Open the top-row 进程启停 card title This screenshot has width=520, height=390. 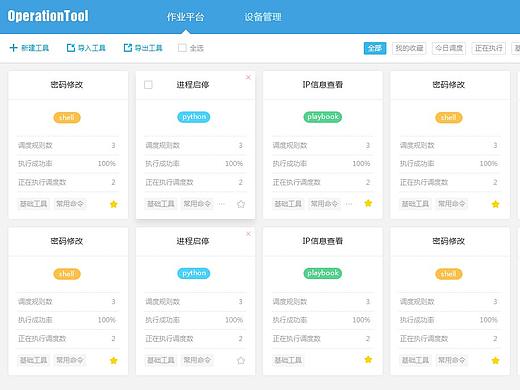(193, 85)
